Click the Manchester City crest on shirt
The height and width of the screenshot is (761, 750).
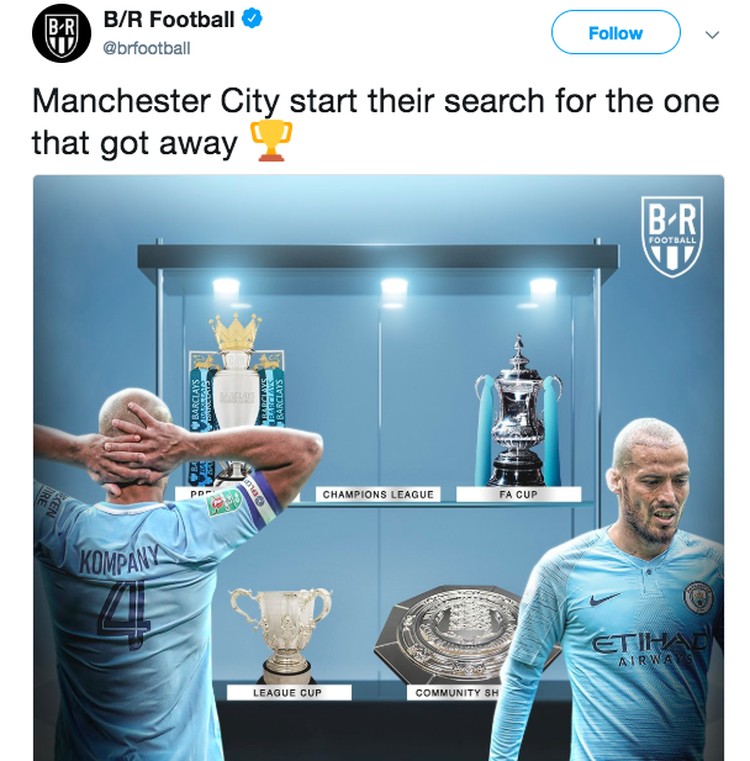pos(698,597)
